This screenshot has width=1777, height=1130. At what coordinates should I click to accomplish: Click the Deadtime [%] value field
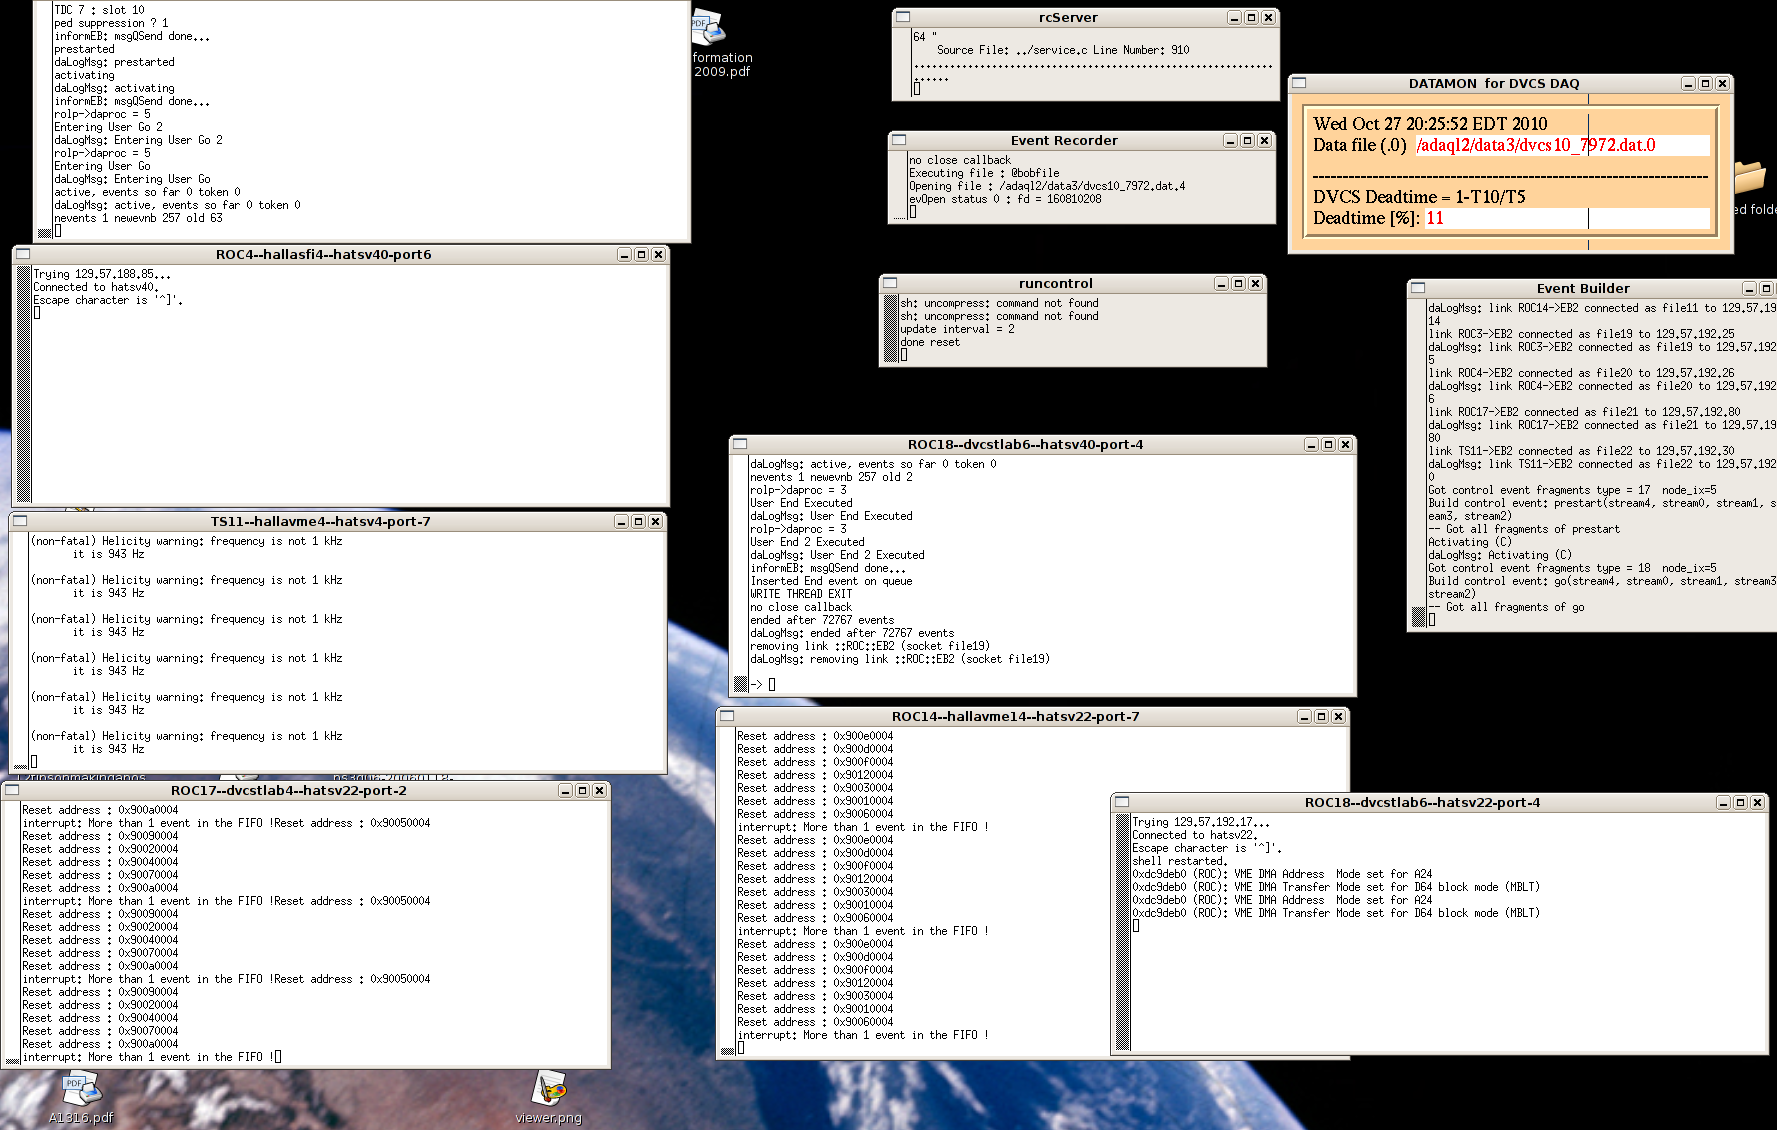(1566, 219)
